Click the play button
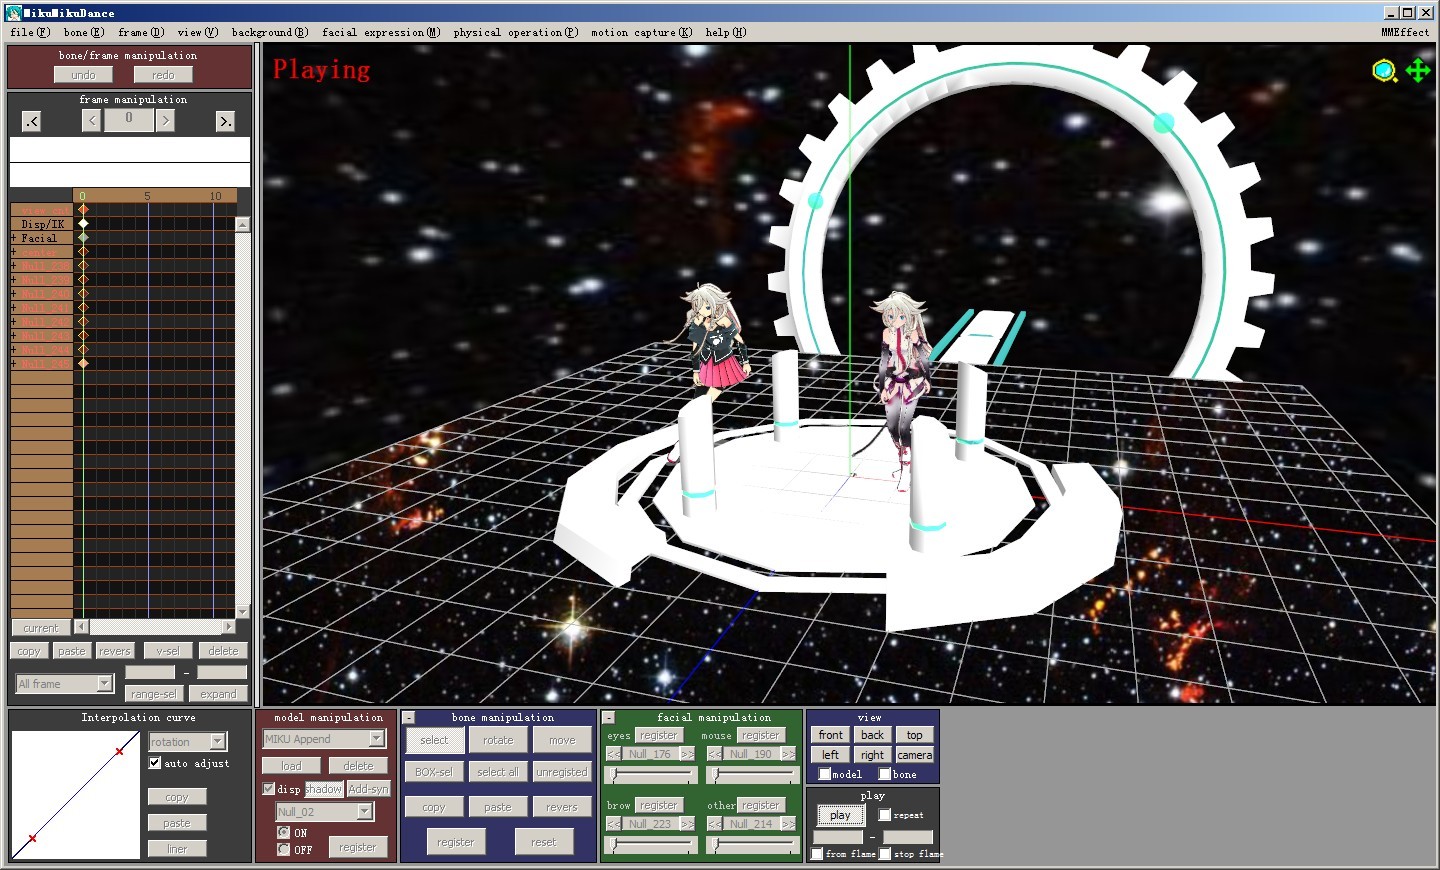Viewport: 1440px width, 870px height. point(840,815)
